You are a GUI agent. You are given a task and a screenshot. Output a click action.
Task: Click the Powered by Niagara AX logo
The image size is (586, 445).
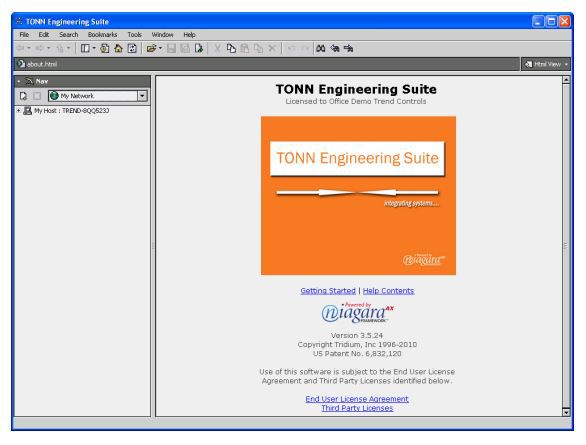(358, 313)
